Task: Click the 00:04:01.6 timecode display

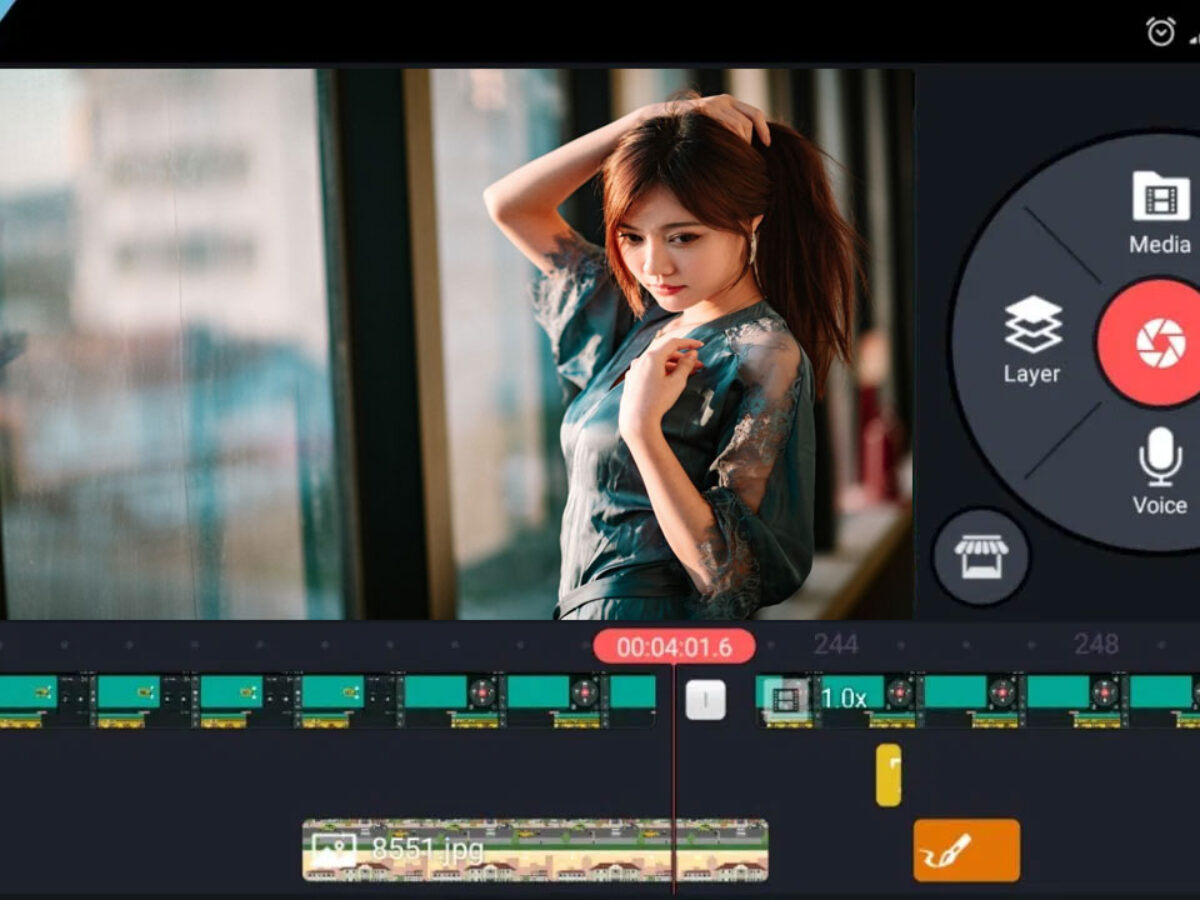Action: coord(675,647)
